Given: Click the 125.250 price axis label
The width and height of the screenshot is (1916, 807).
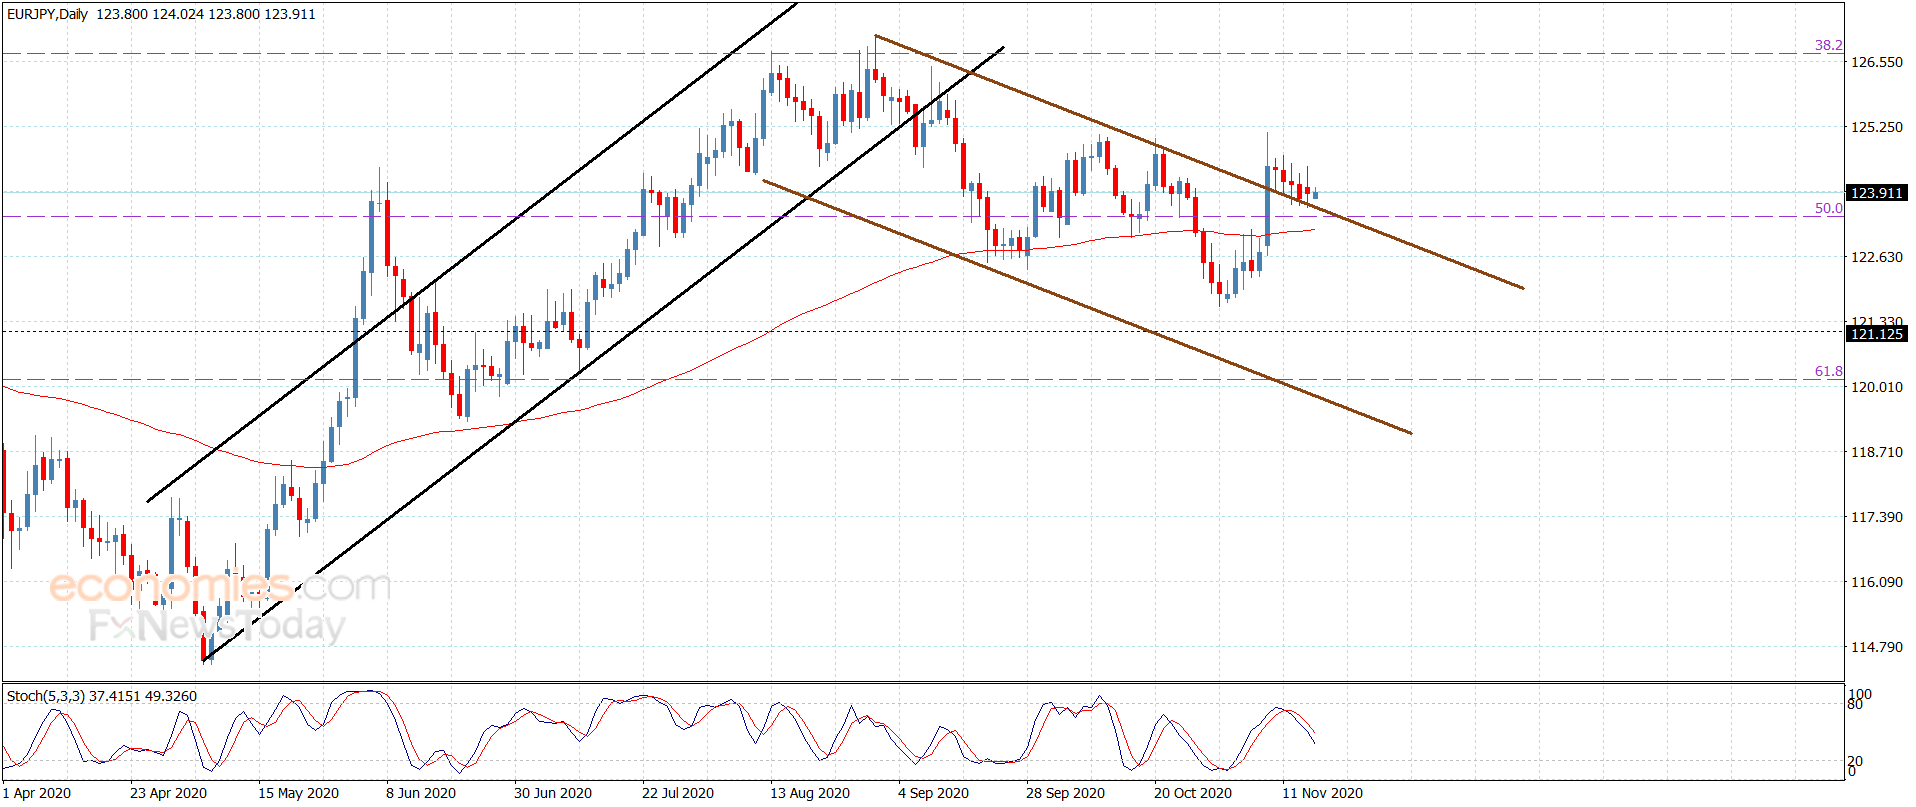Looking at the screenshot, I should point(1877,127).
